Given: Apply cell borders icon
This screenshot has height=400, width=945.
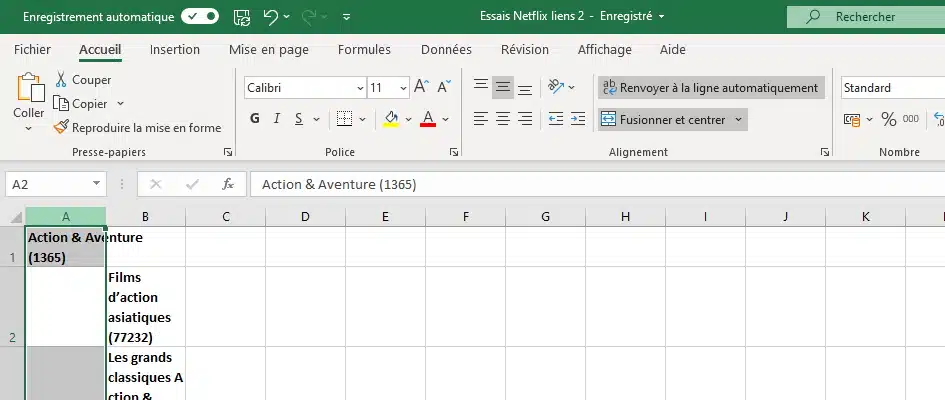Looking at the screenshot, I should [344, 119].
